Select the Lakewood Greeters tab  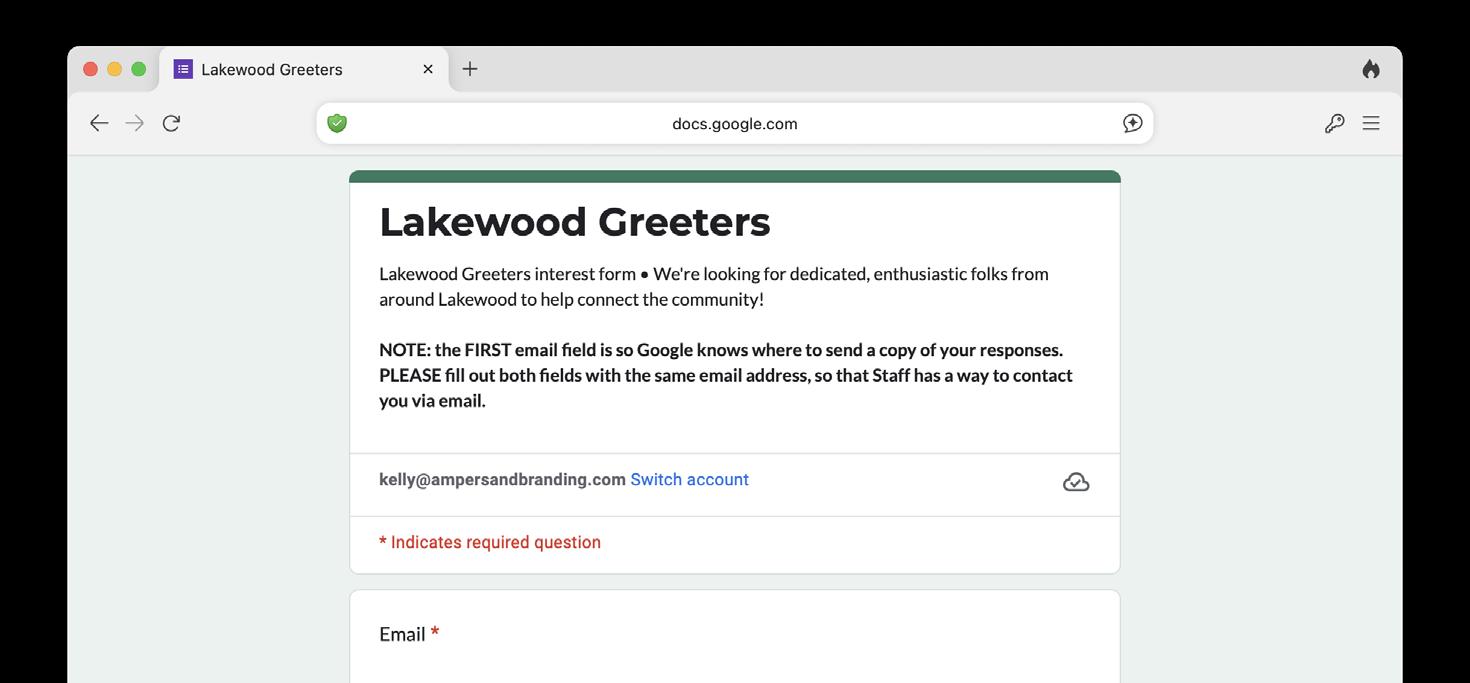304,69
